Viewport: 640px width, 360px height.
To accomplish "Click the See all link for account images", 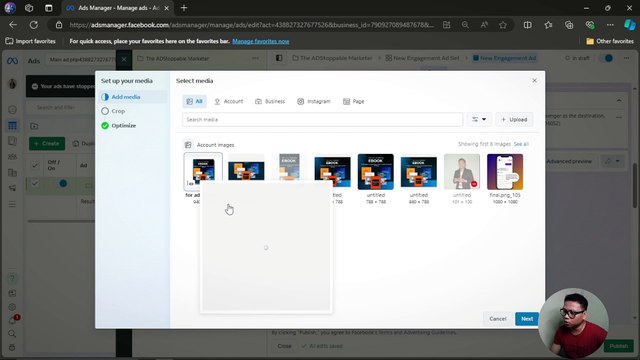I will (521, 144).
